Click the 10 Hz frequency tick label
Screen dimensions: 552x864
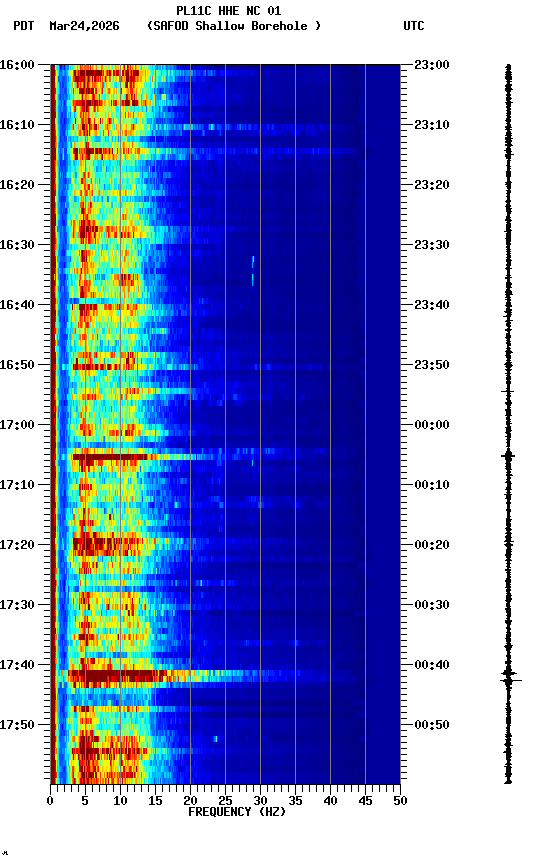120,801
